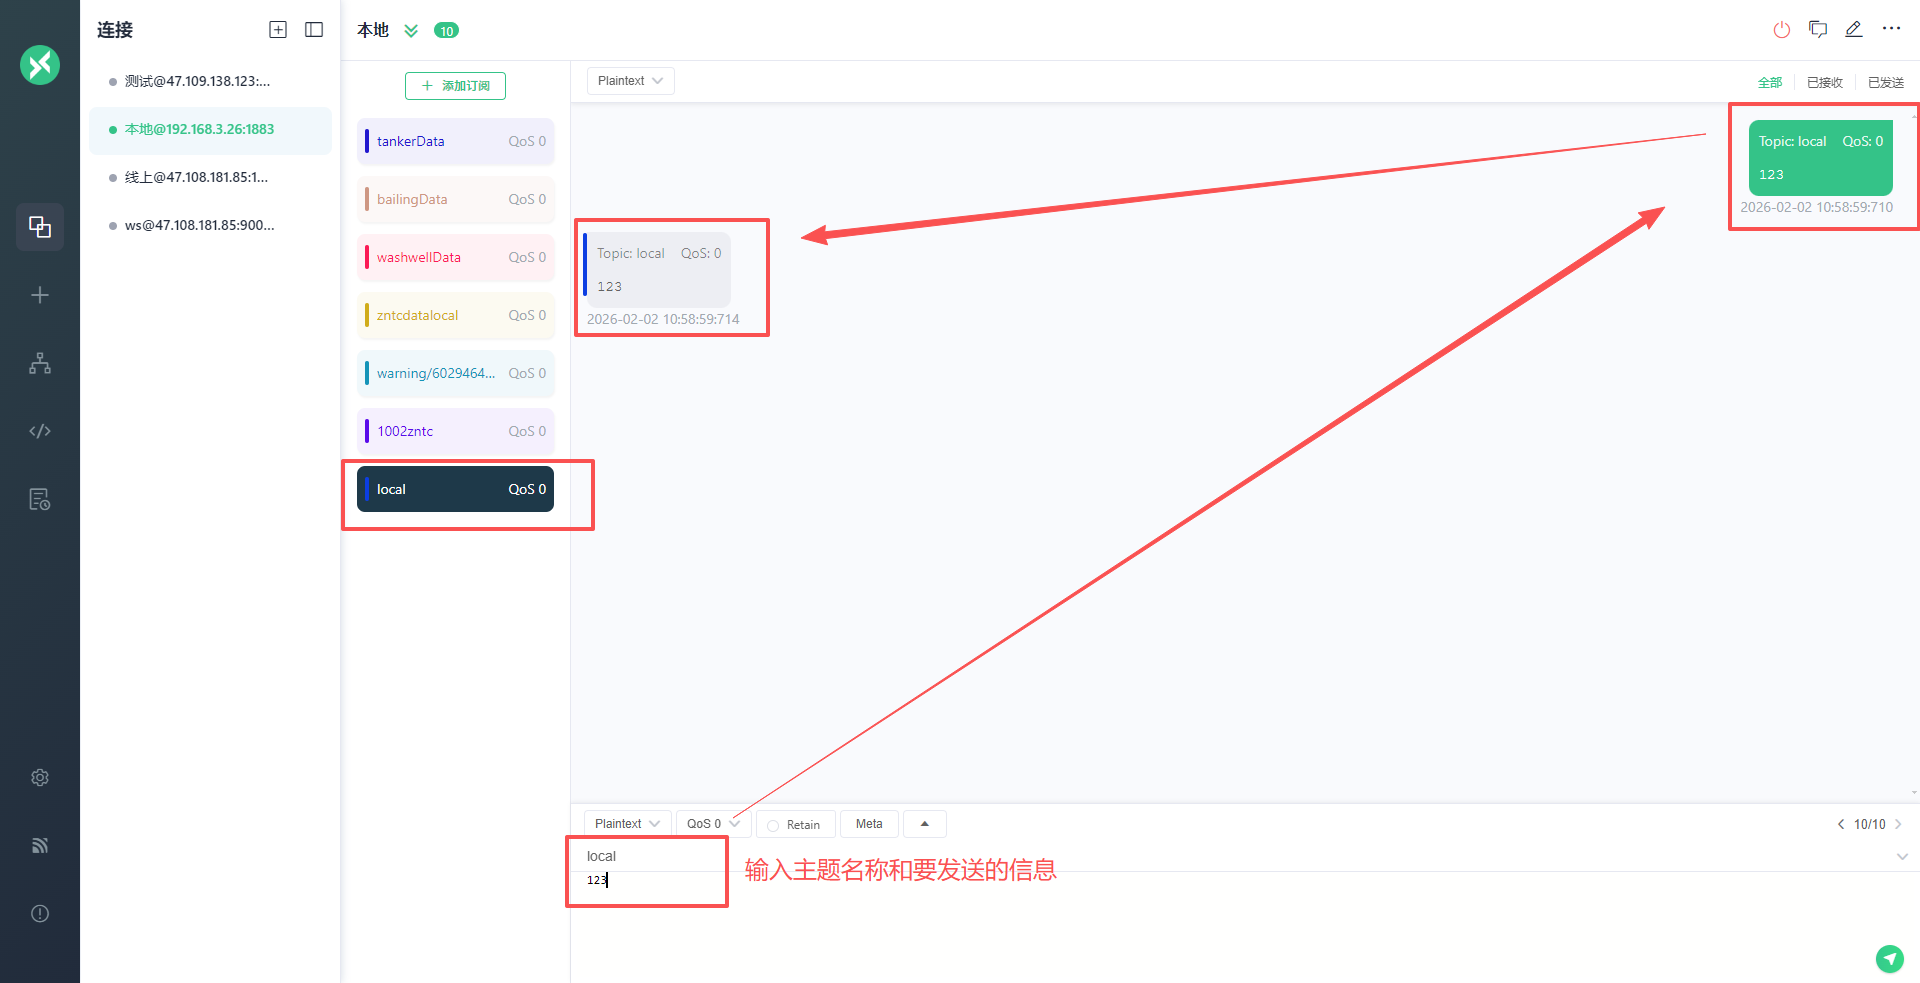Select connection 本地@192.168.3.26:1883
The width and height of the screenshot is (1920, 983).
[210, 129]
